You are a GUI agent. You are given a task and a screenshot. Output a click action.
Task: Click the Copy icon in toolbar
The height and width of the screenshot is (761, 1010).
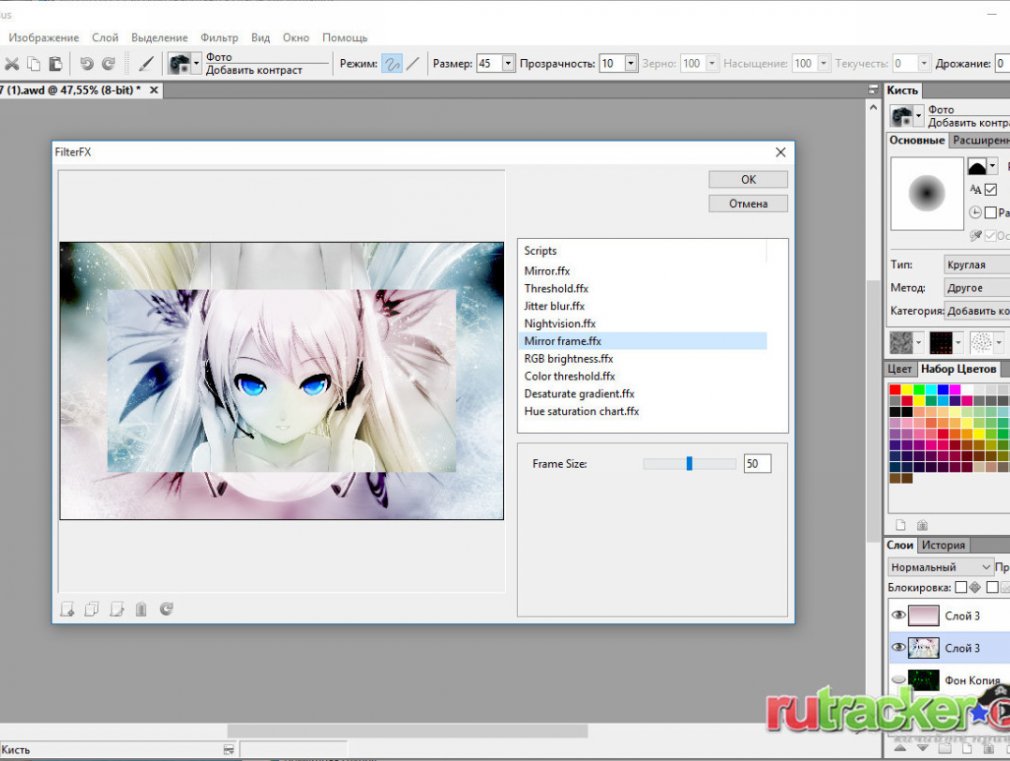(33, 63)
